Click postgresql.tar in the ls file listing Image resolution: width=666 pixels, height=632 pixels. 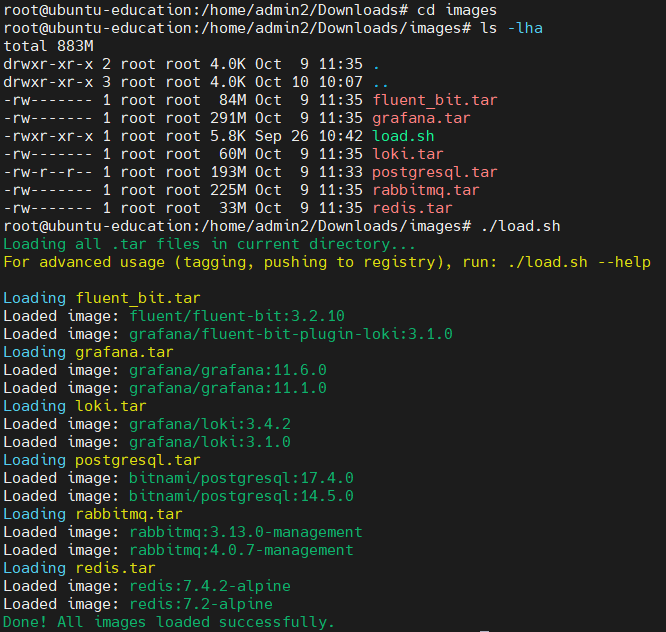tap(434, 172)
